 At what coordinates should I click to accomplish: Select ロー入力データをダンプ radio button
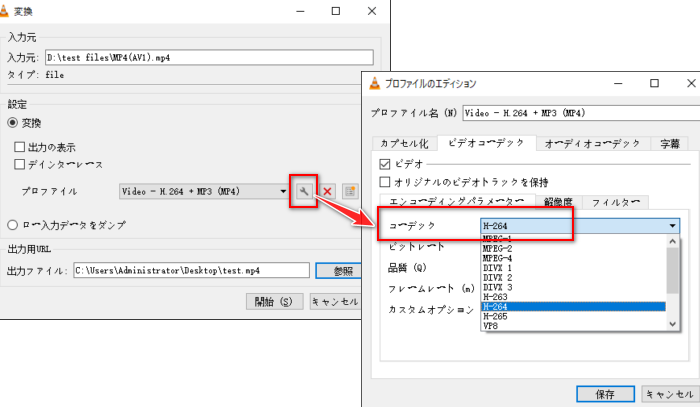[x=12, y=225]
